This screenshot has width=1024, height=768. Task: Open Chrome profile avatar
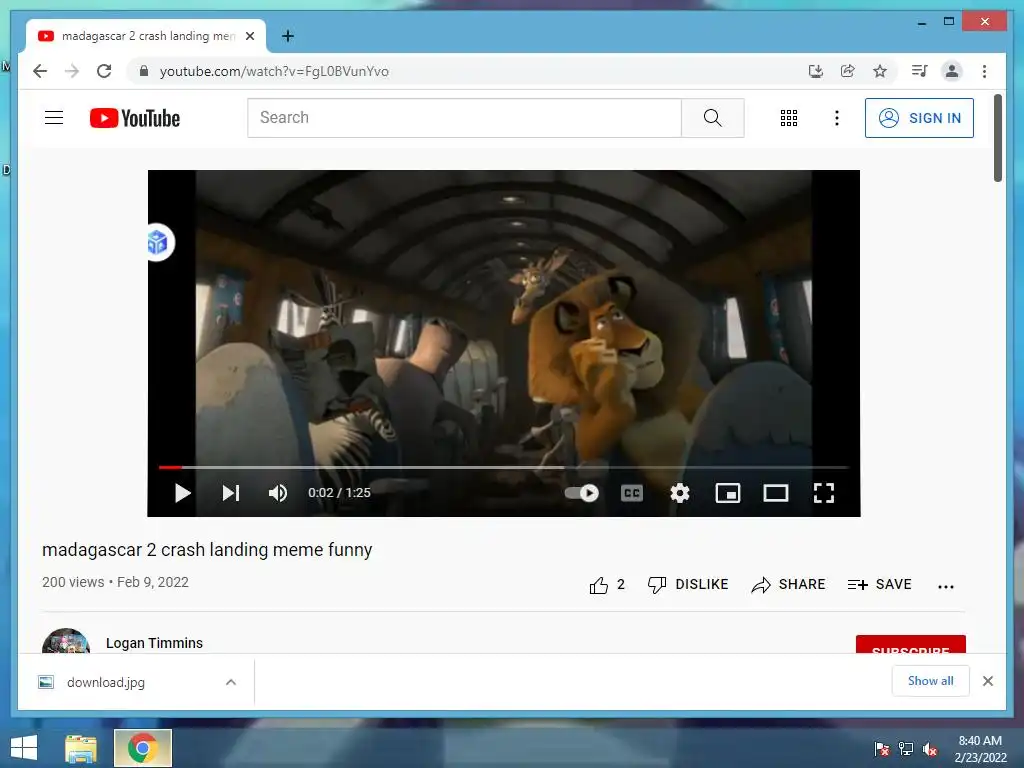(x=952, y=71)
